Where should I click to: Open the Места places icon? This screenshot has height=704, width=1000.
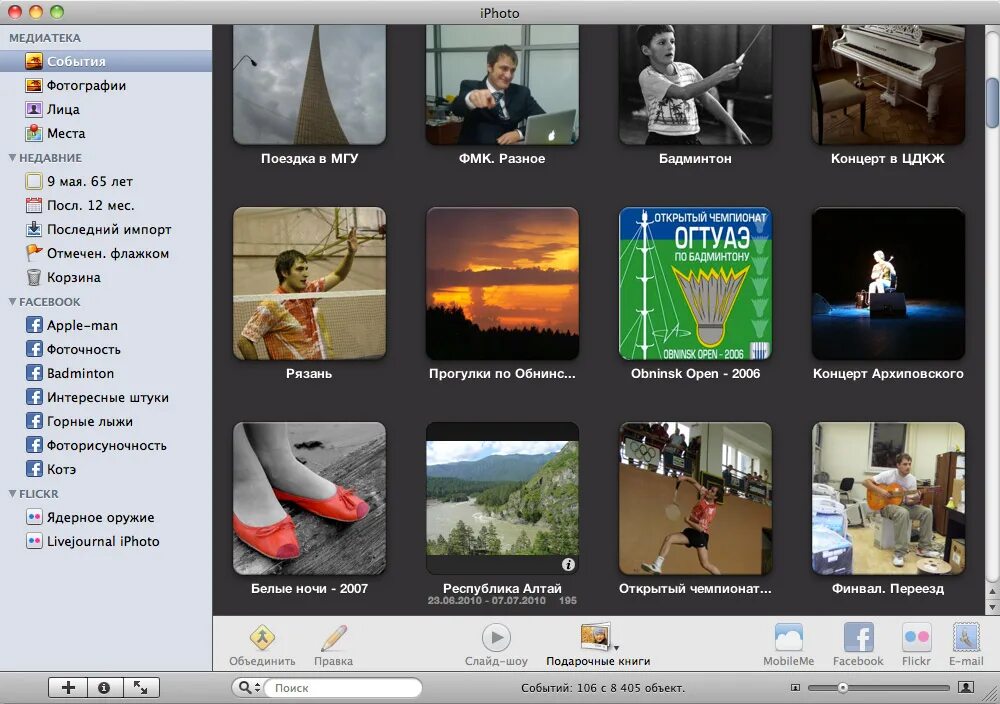(x=34, y=133)
